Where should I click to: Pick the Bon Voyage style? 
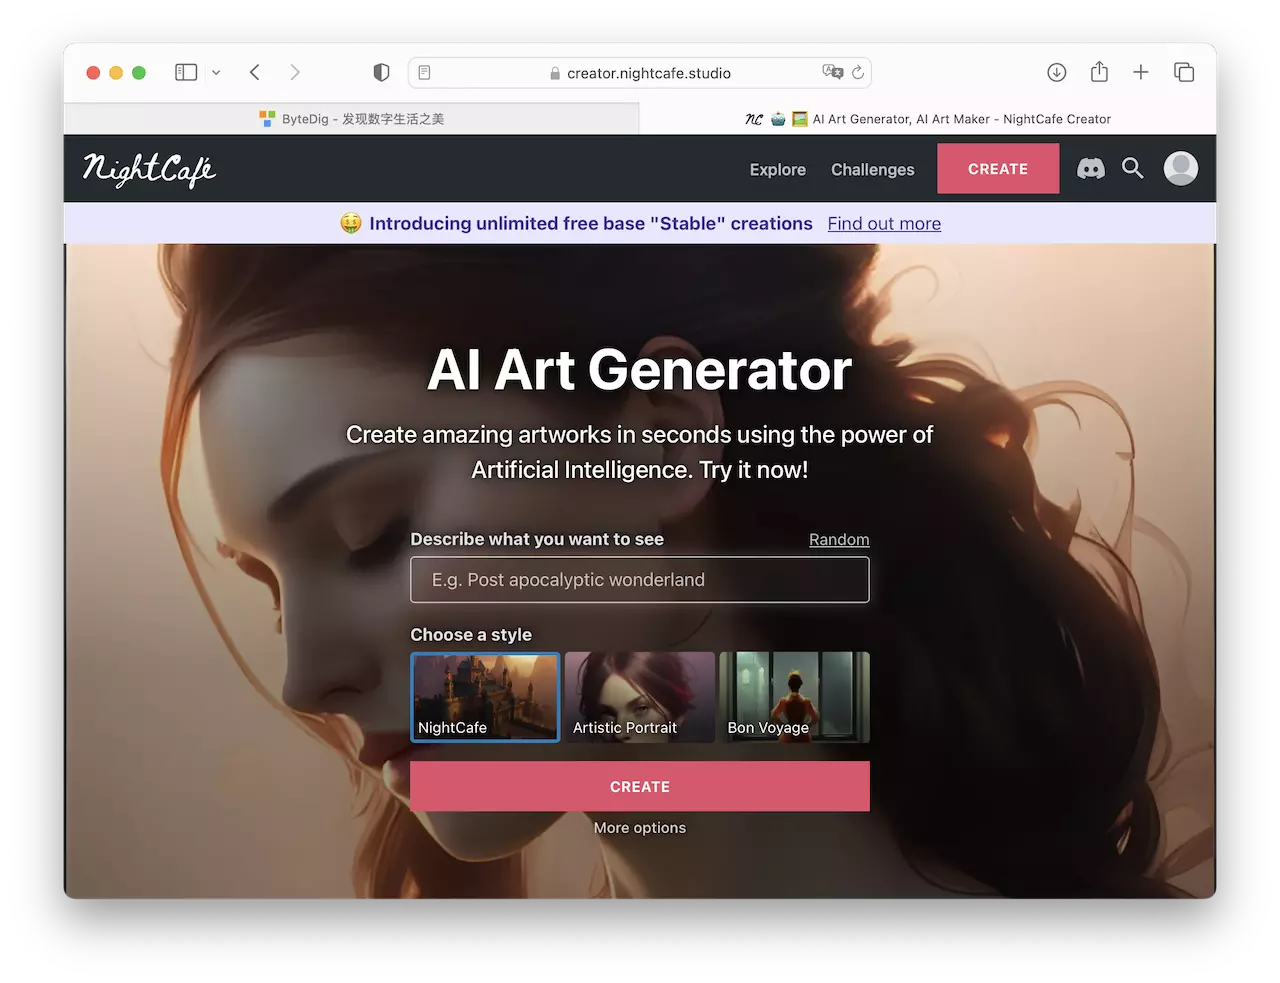pyautogui.click(x=795, y=697)
